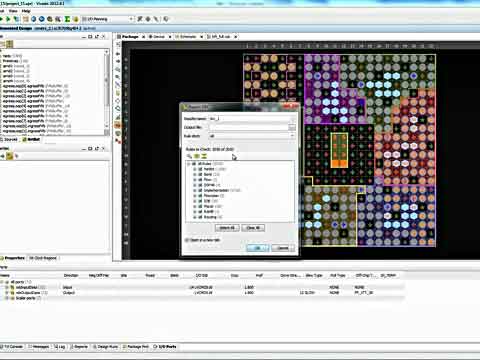Open the browse button beside Output file
480x360 pixels.
(292, 127)
